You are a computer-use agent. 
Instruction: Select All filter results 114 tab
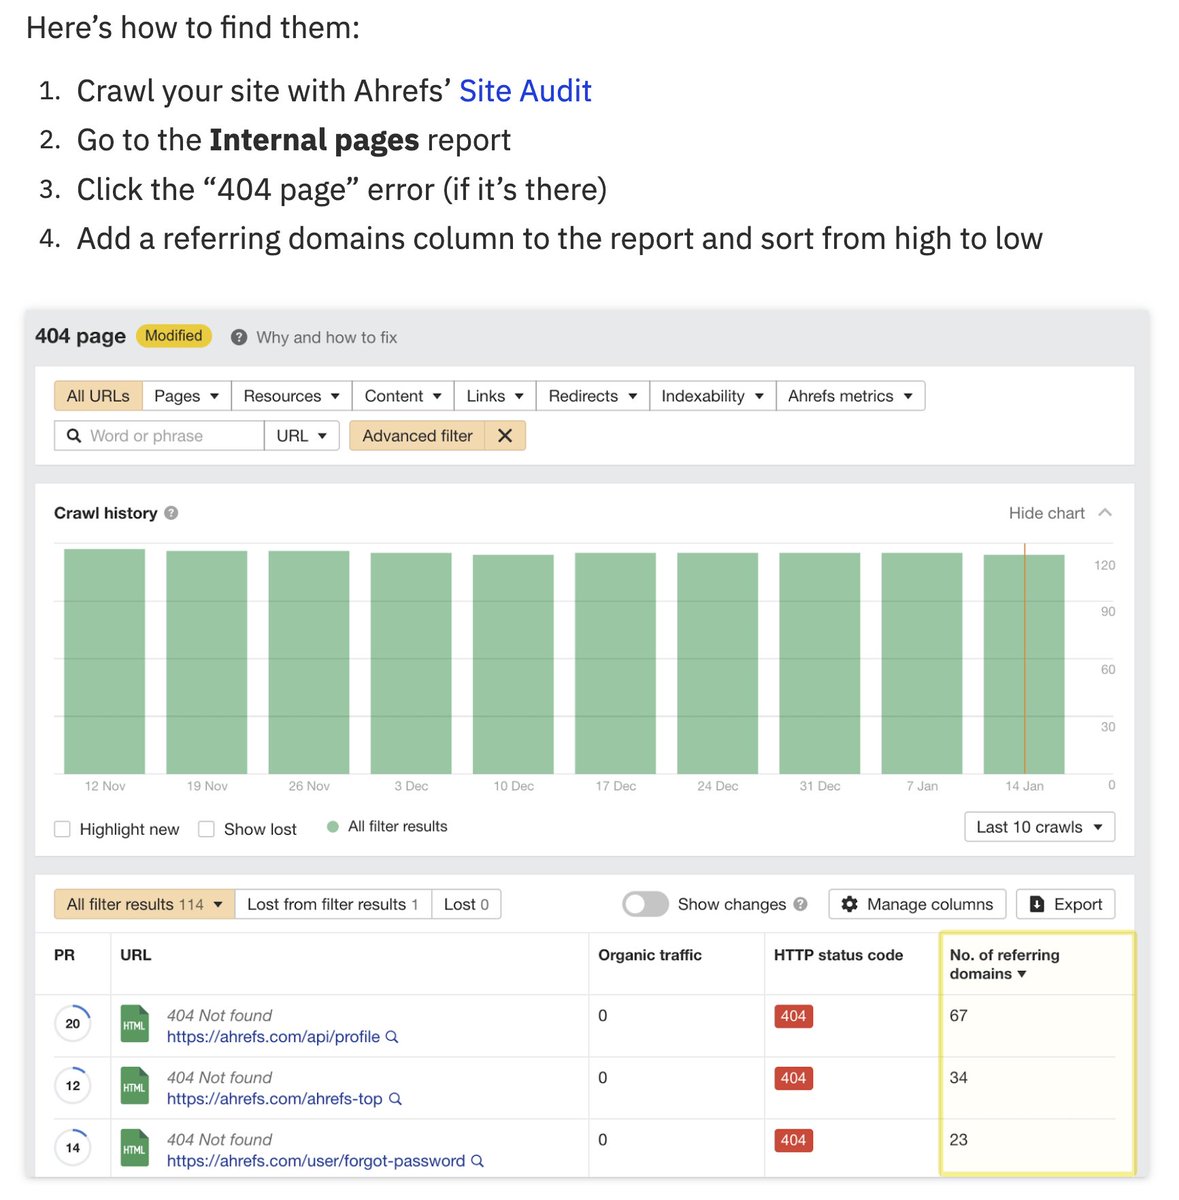pyautogui.click(x=144, y=904)
